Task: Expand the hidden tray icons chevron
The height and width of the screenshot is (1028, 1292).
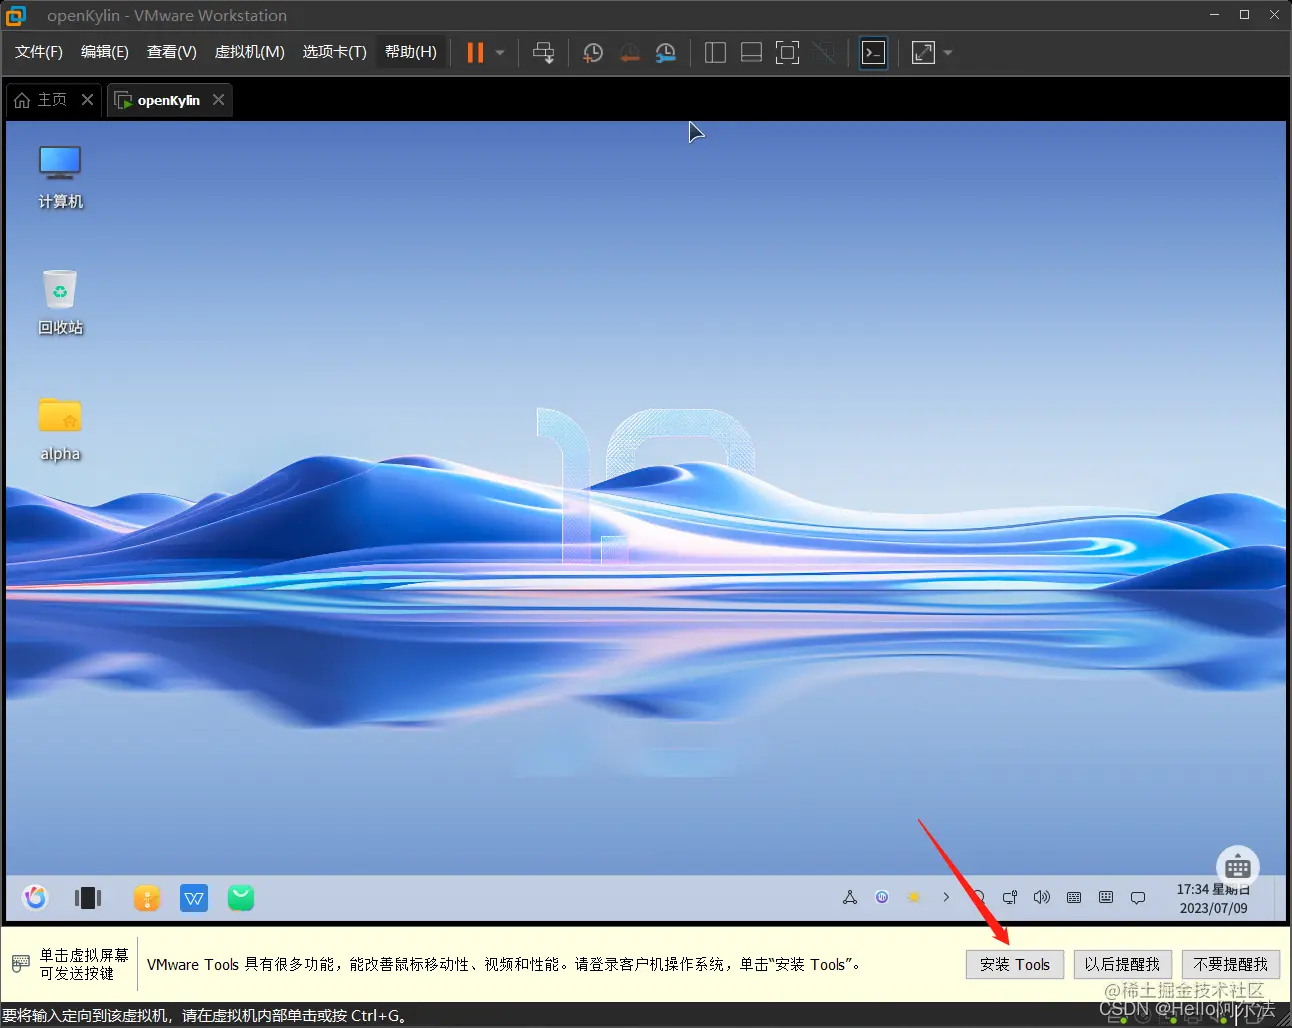Action: coord(946,897)
